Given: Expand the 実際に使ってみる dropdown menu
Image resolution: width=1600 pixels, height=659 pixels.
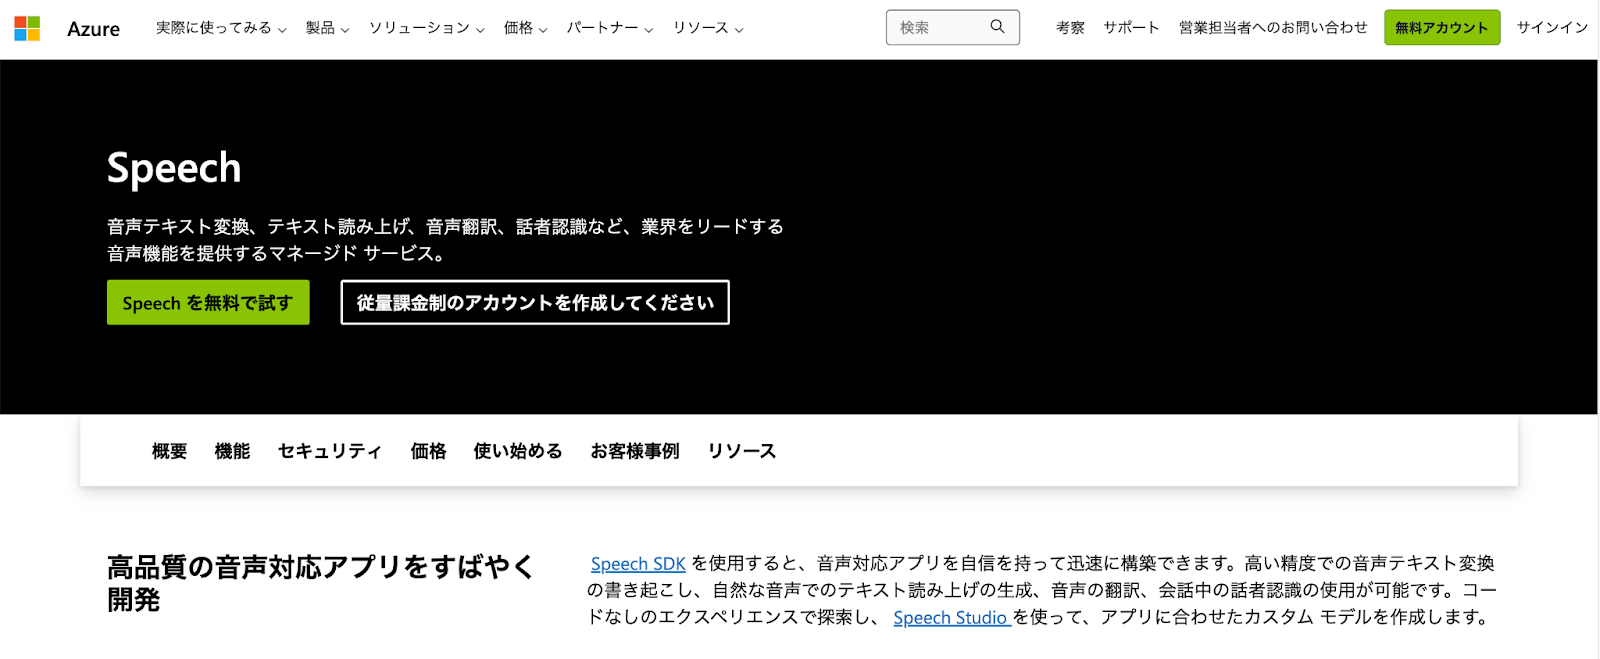Looking at the screenshot, I should click(x=221, y=28).
